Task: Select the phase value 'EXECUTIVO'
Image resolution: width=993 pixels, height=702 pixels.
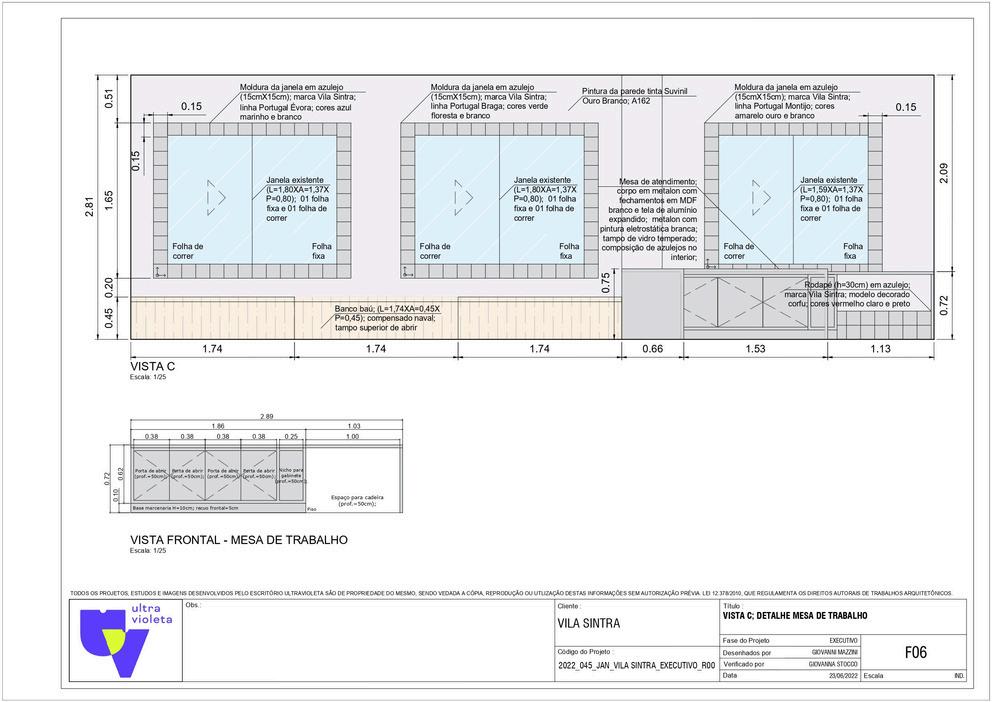Action: [843, 641]
